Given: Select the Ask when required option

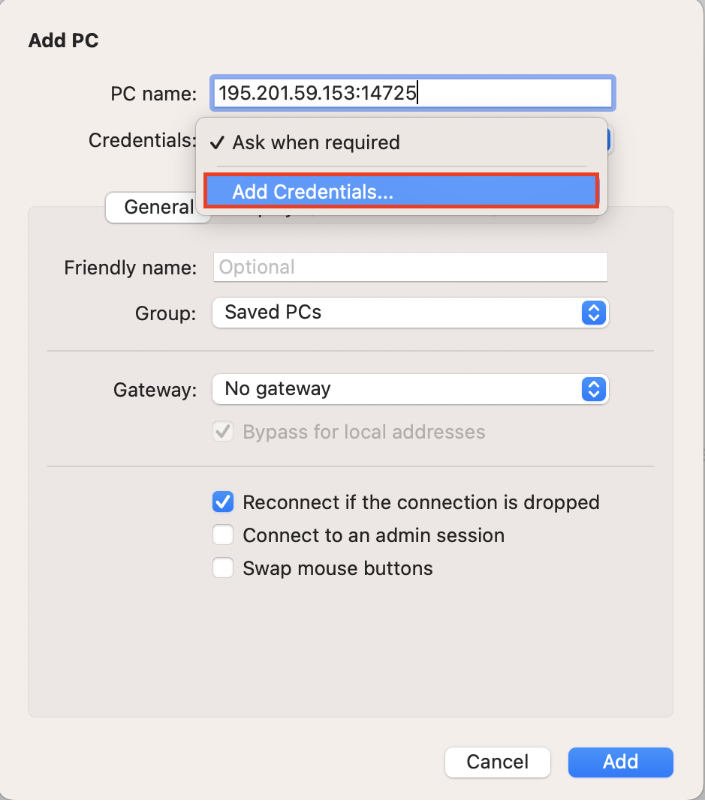Looking at the screenshot, I should click(316, 143).
